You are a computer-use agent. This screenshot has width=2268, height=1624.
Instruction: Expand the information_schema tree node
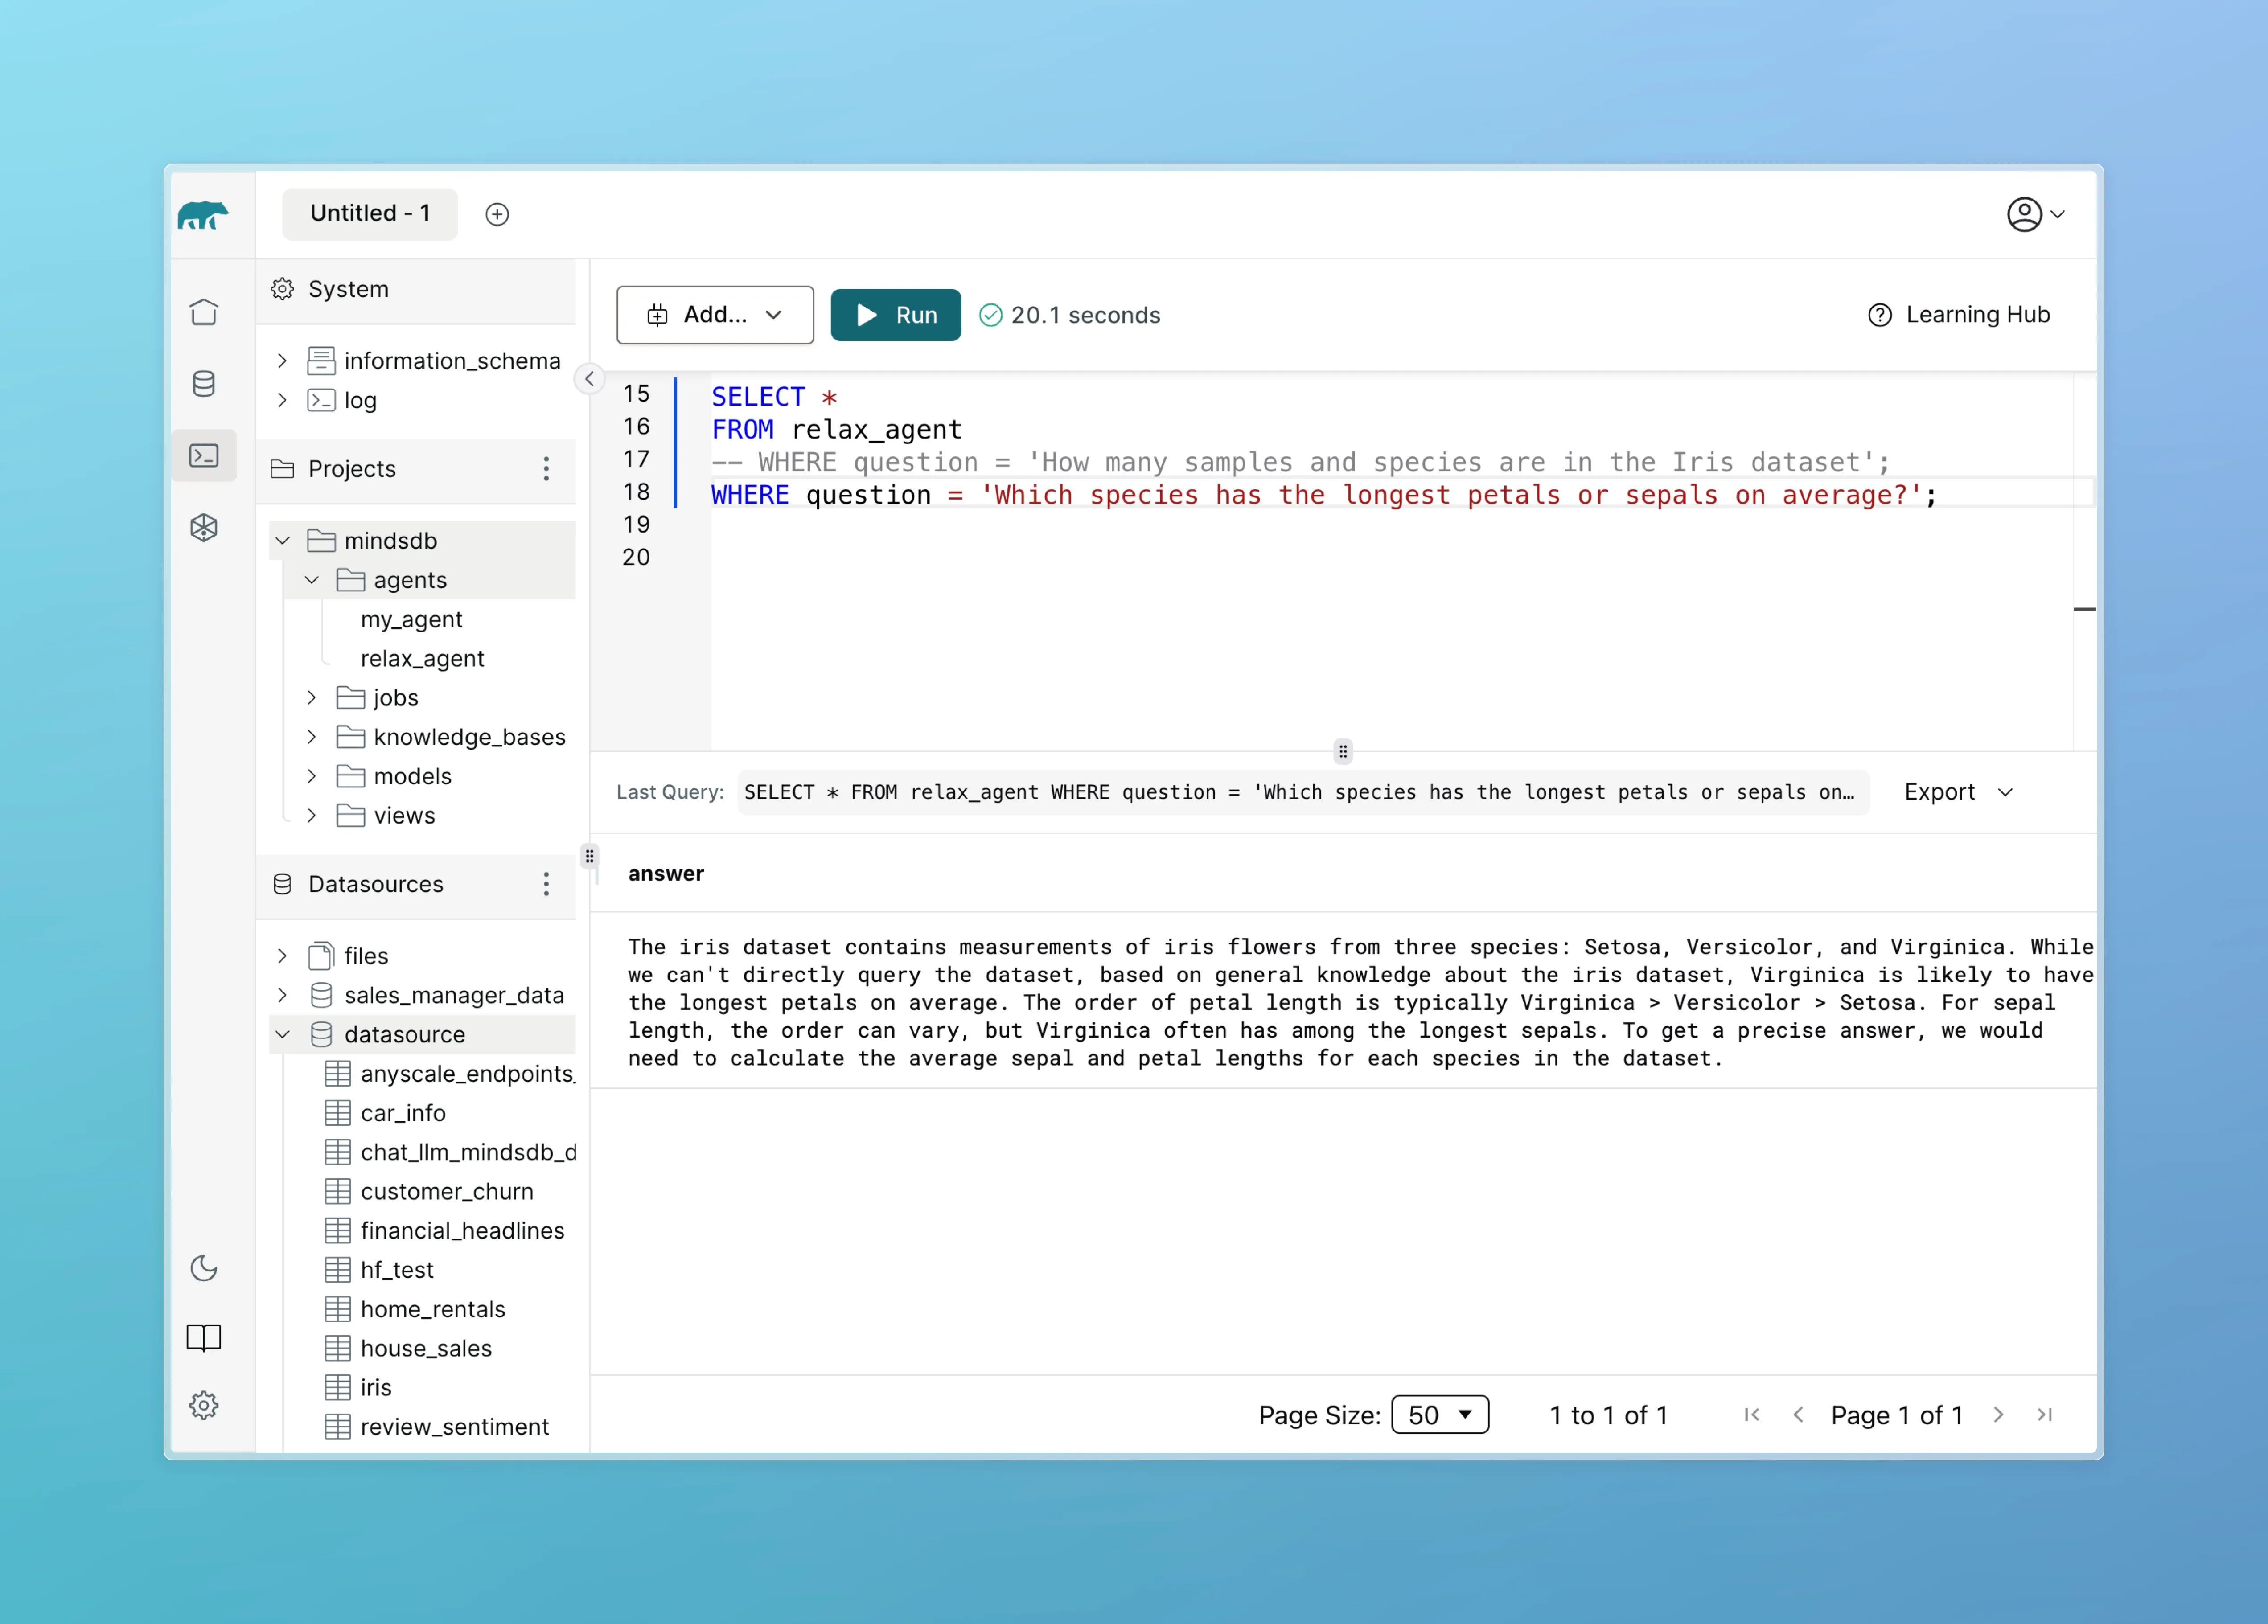pyautogui.click(x=283, y=361)
